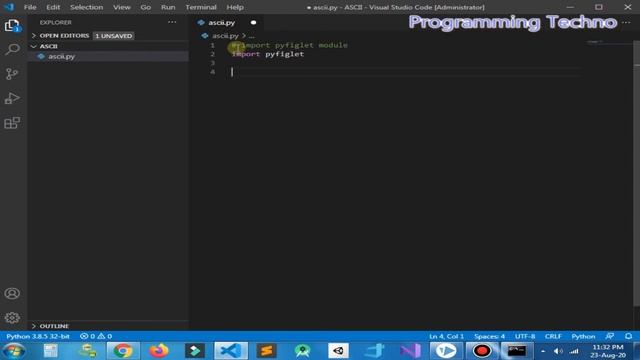Image resolution: width=640 pixels, height=360 pixels.
Task: Open the File menu
Action: point(30,7)
